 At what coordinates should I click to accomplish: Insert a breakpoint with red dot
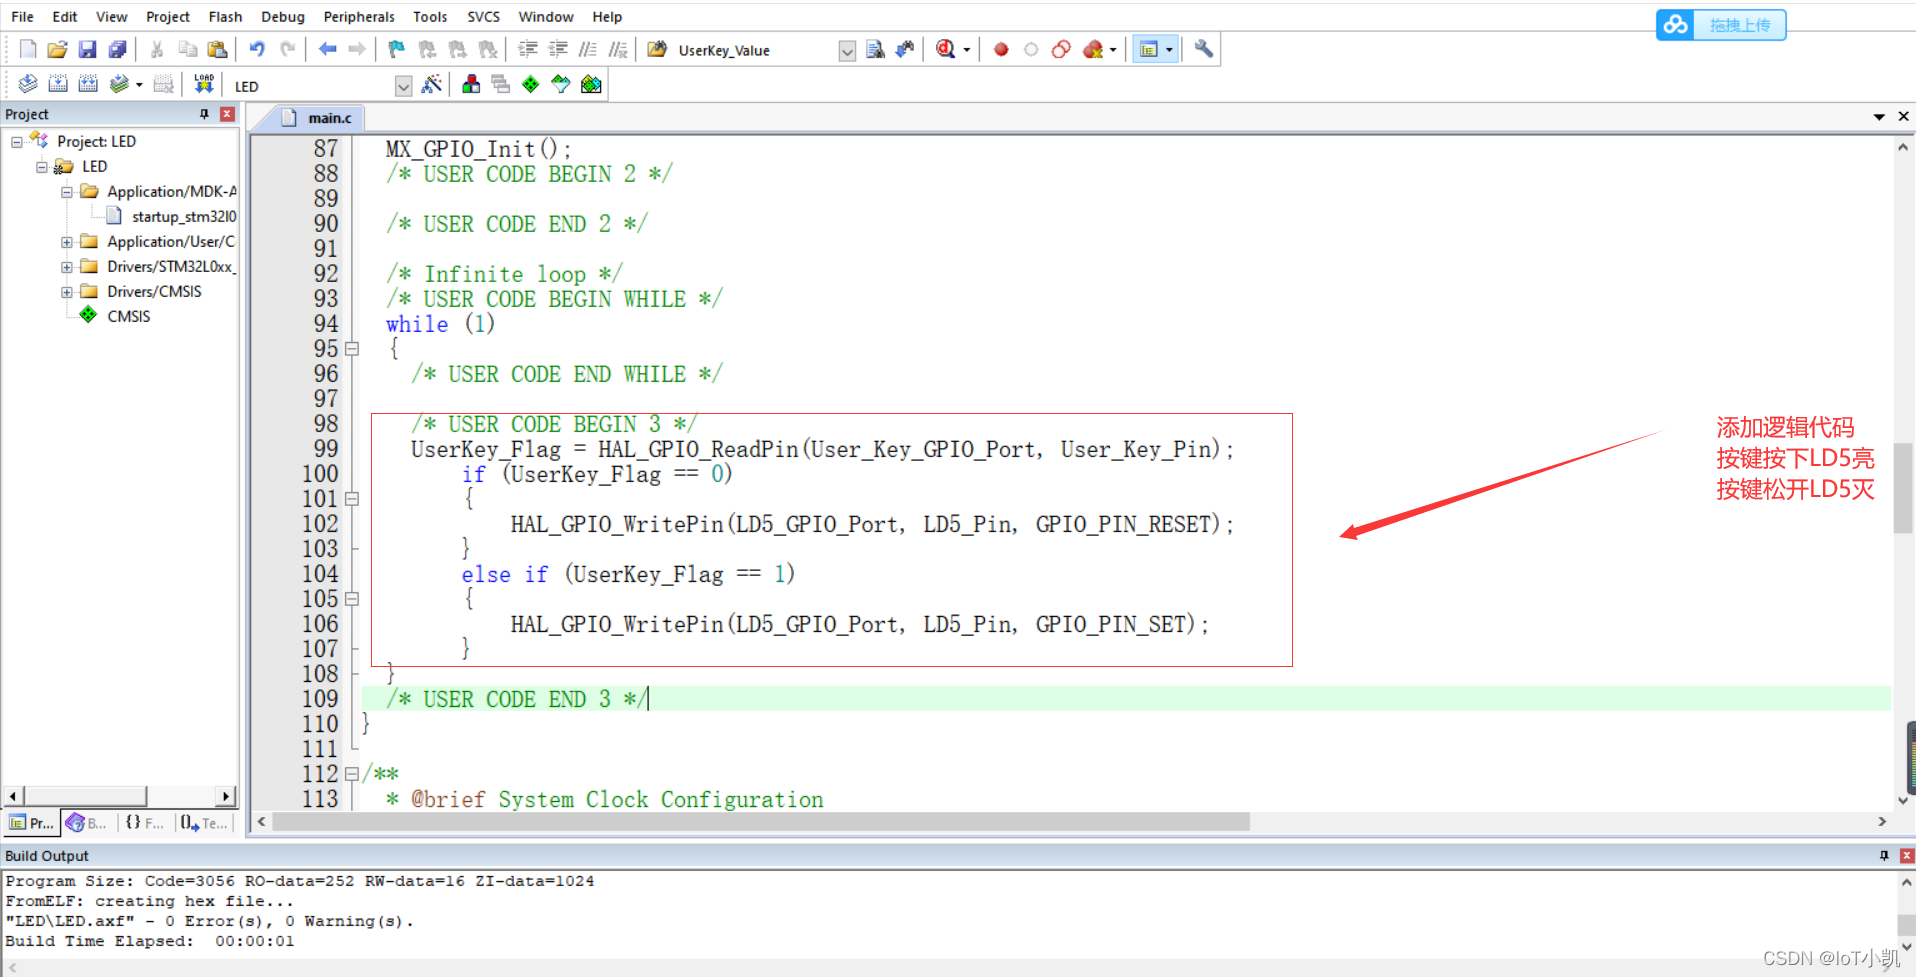tap(1001, 49)
